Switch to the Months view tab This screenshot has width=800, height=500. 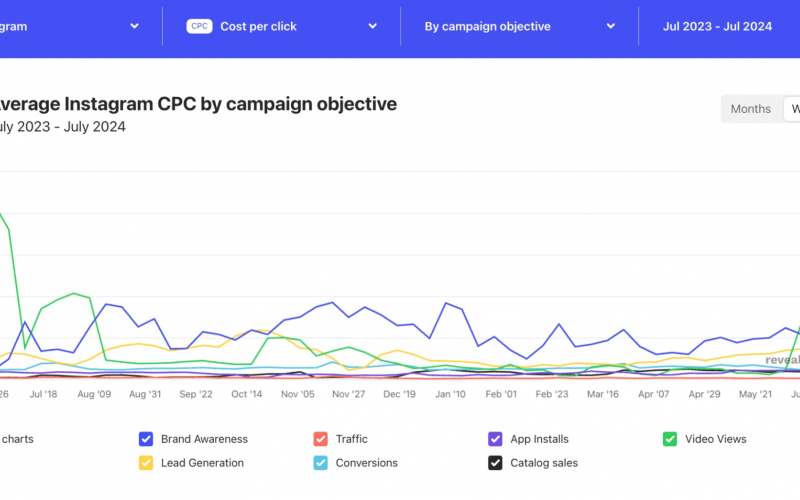pyautogui.click(x=751, y=109)
